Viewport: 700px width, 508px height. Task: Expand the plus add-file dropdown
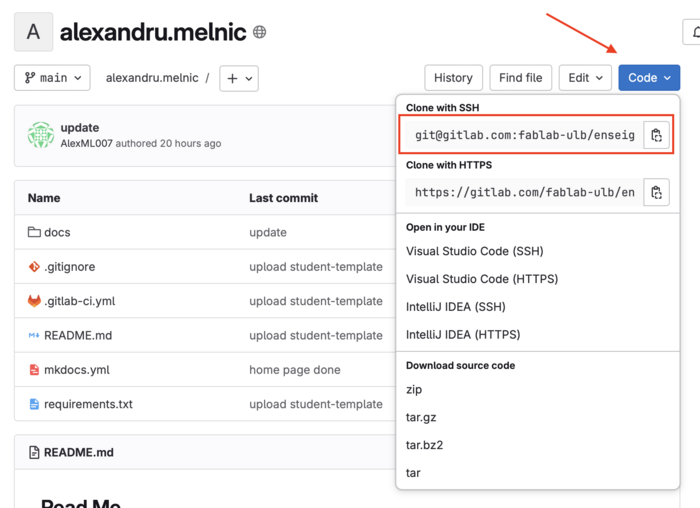click(x=239, y=79)
